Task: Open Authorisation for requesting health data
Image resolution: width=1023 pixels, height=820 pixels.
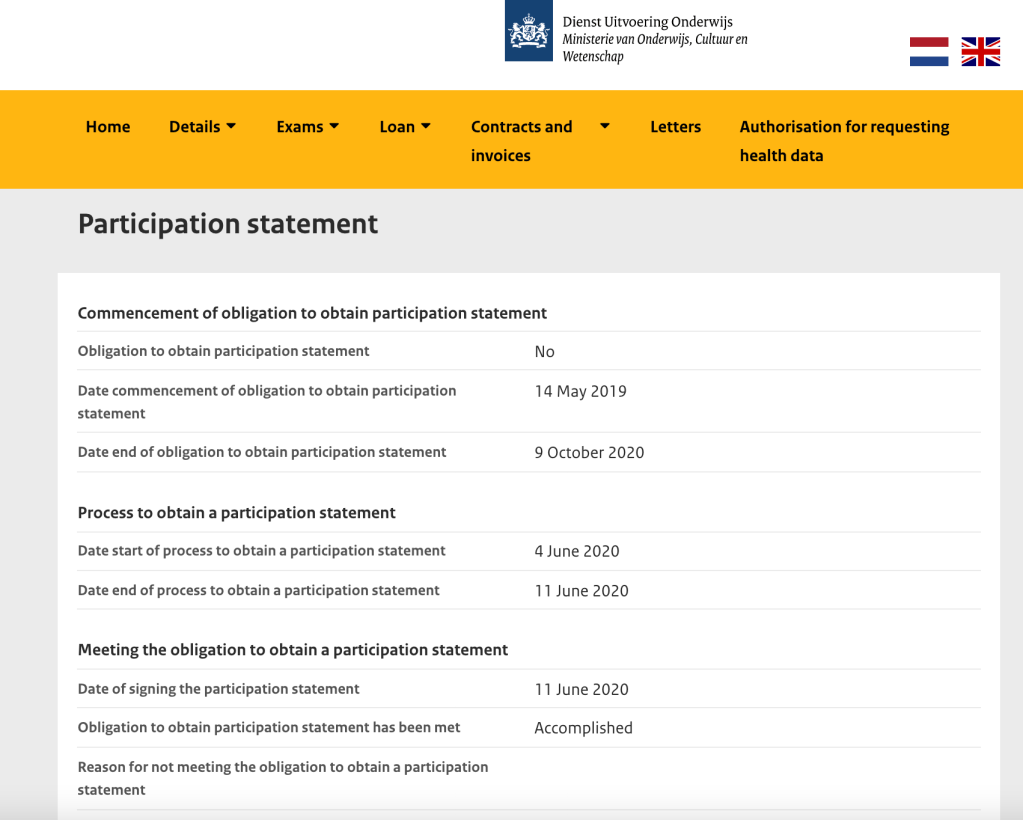Action: (844, 140)
